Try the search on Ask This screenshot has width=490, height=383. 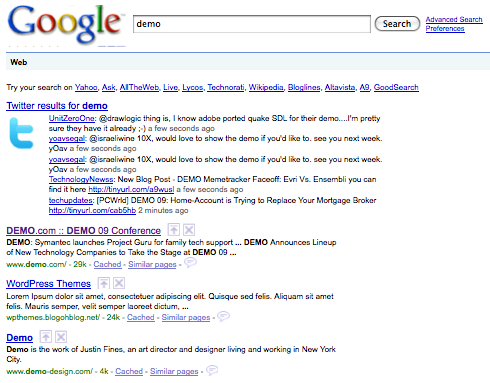pos(108,87)
